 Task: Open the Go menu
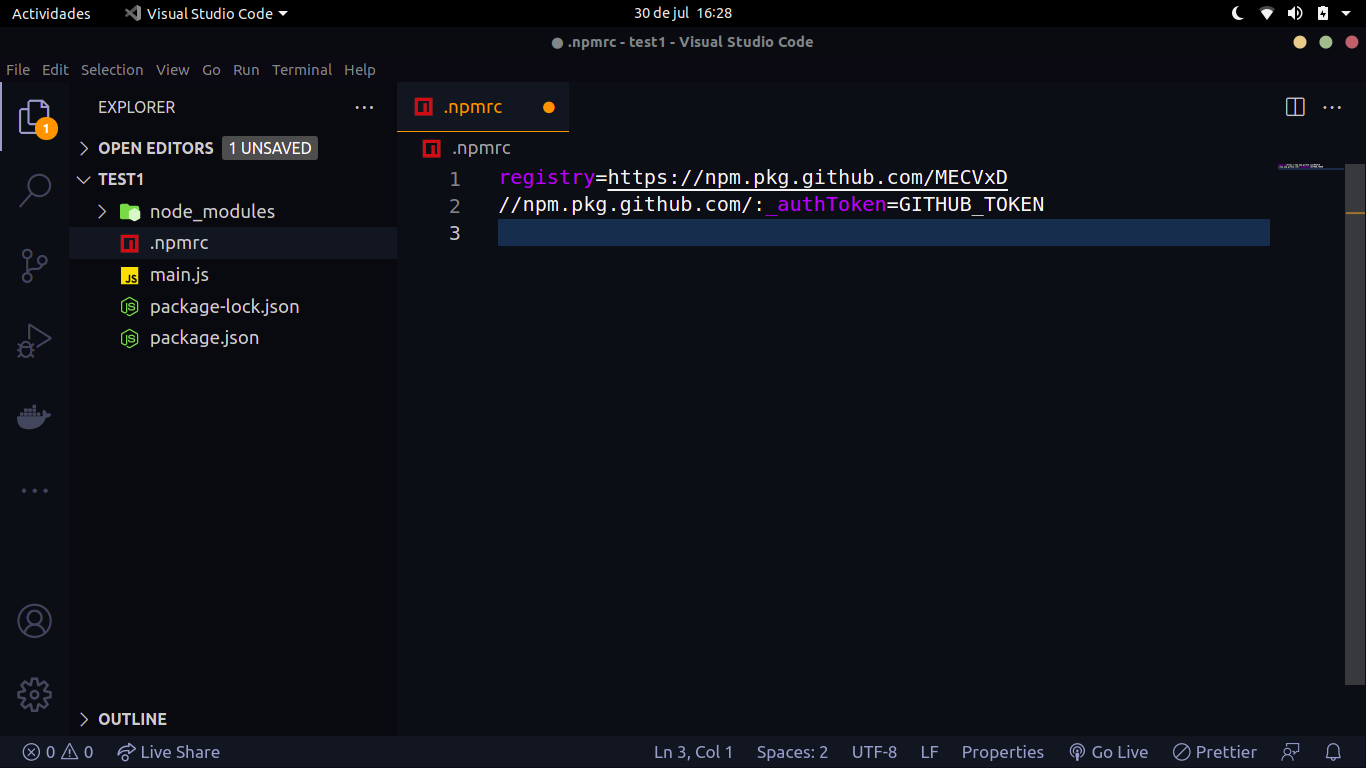pyautogui.click(x=211, y=70)
